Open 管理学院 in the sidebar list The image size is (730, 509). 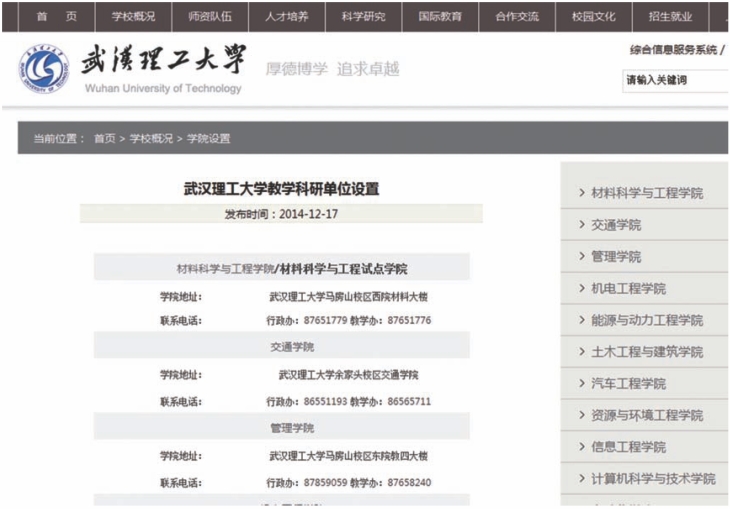click(x=616, y=257)
